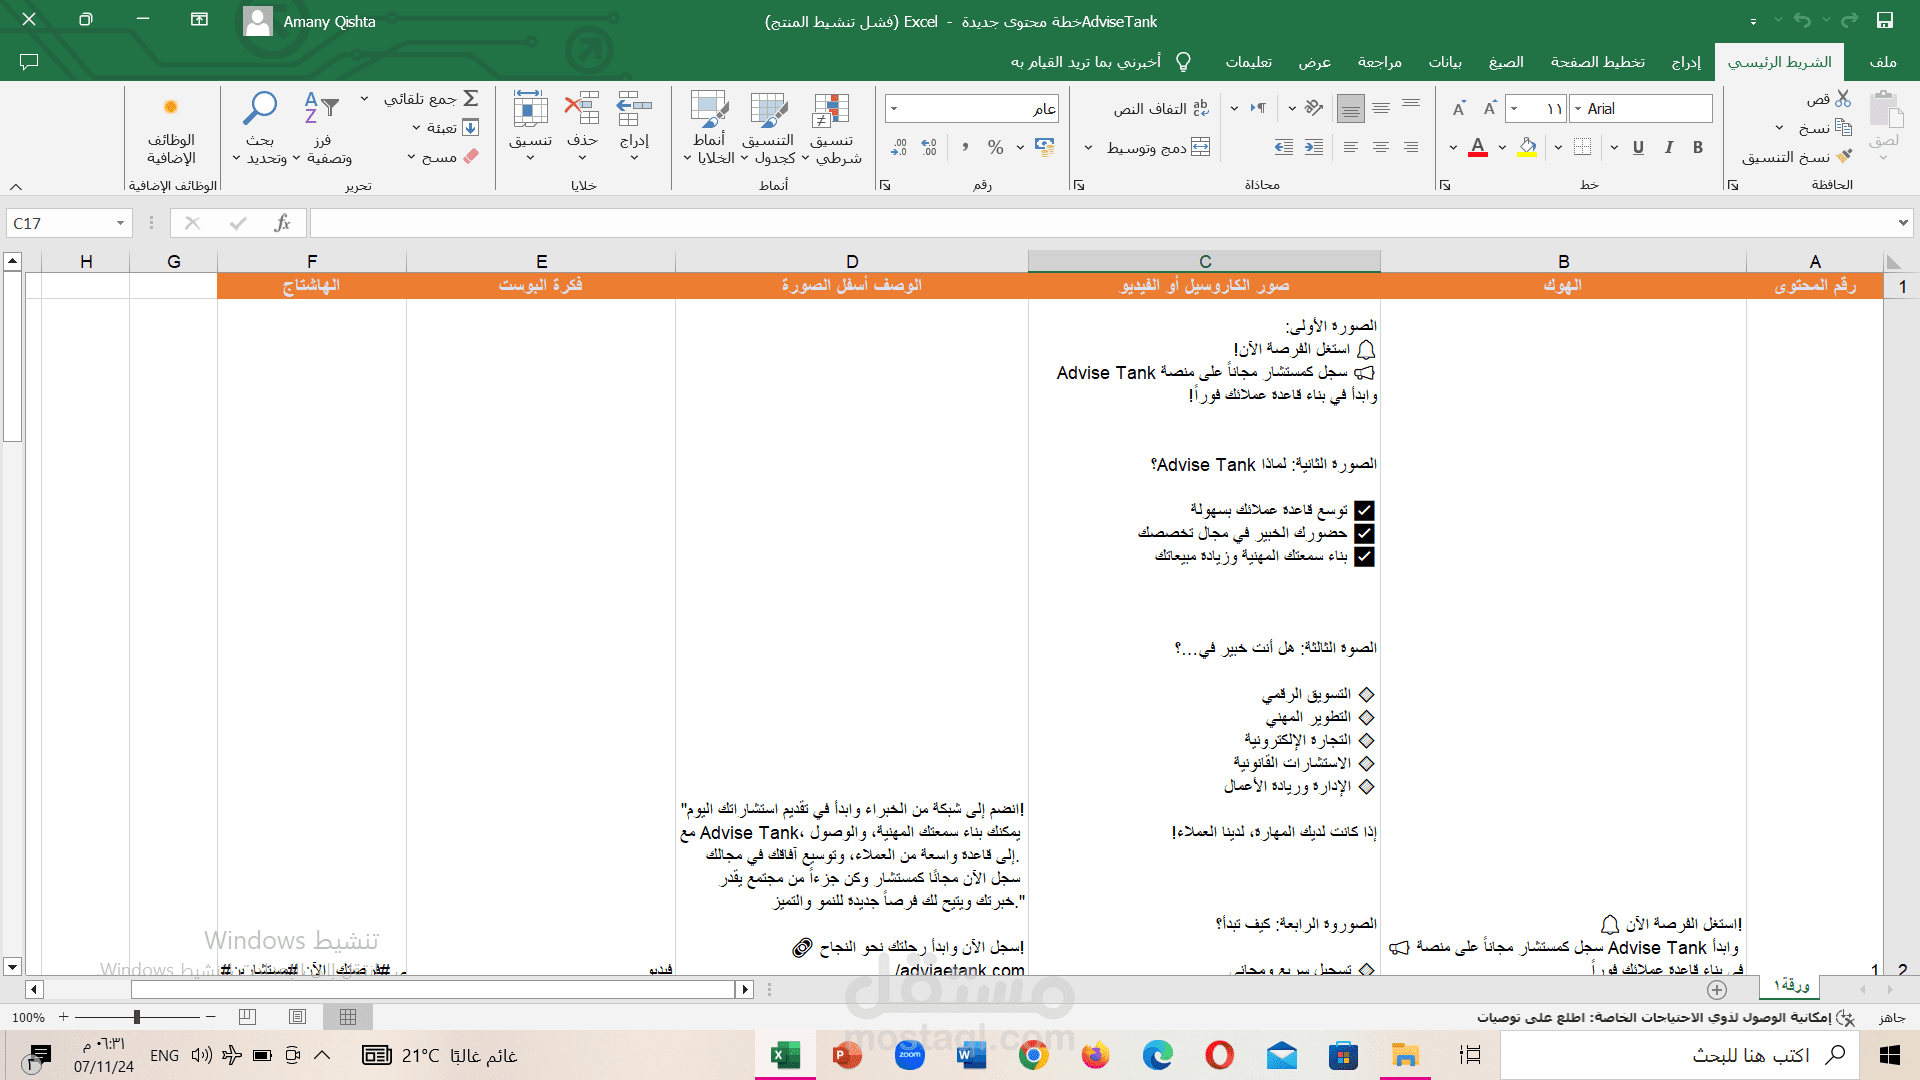Click the yellow fill color bucket
1920x1080 pixels.
point(1527,148)
